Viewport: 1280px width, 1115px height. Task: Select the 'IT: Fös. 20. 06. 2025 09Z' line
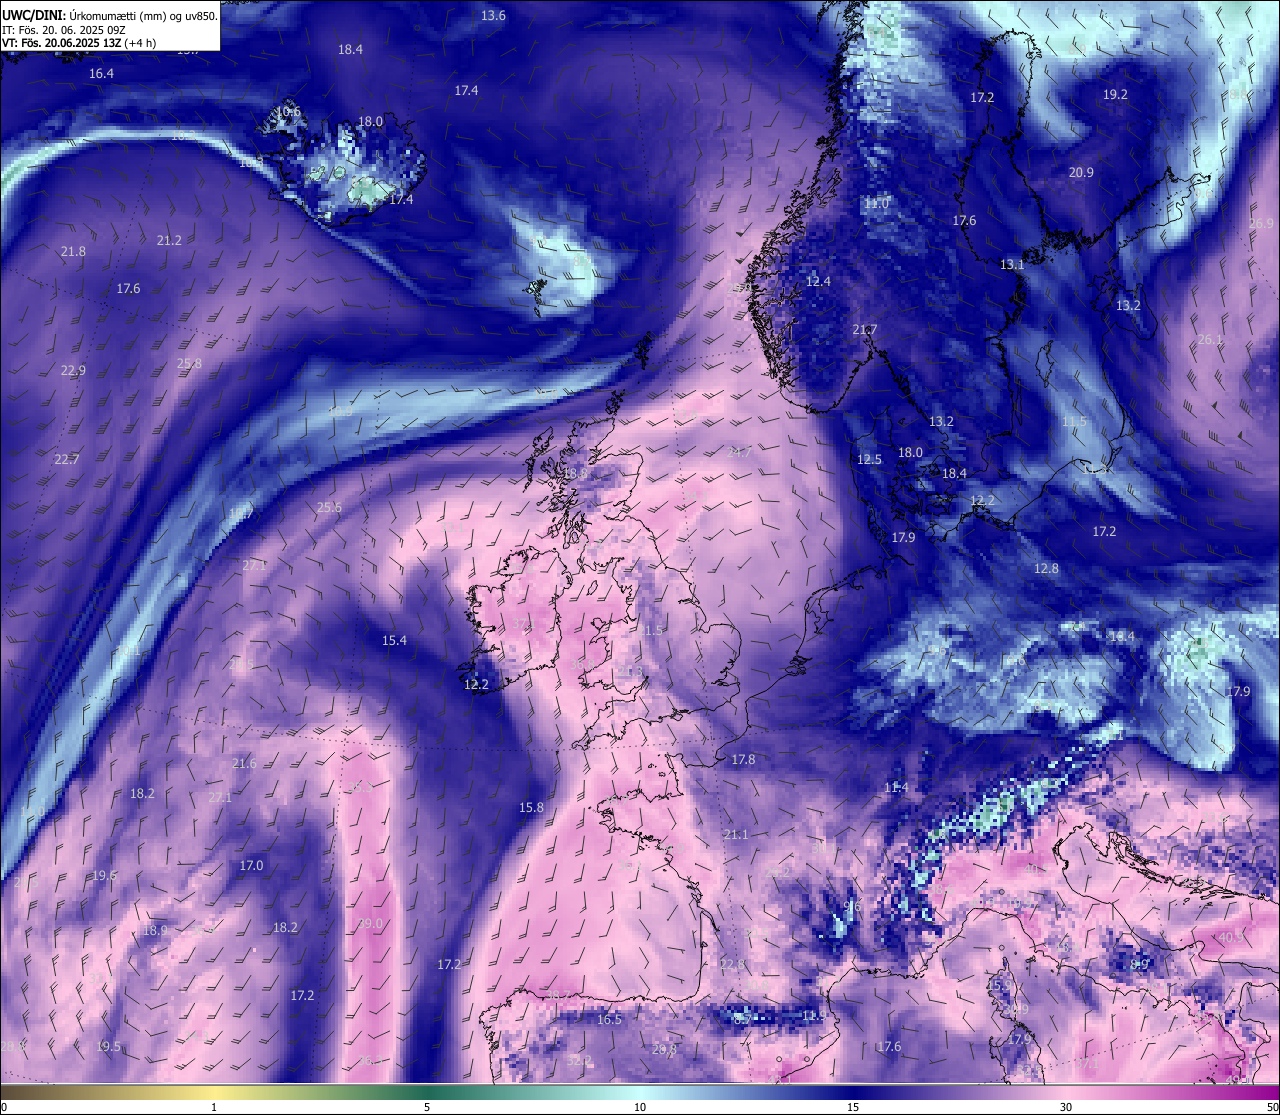63,30
